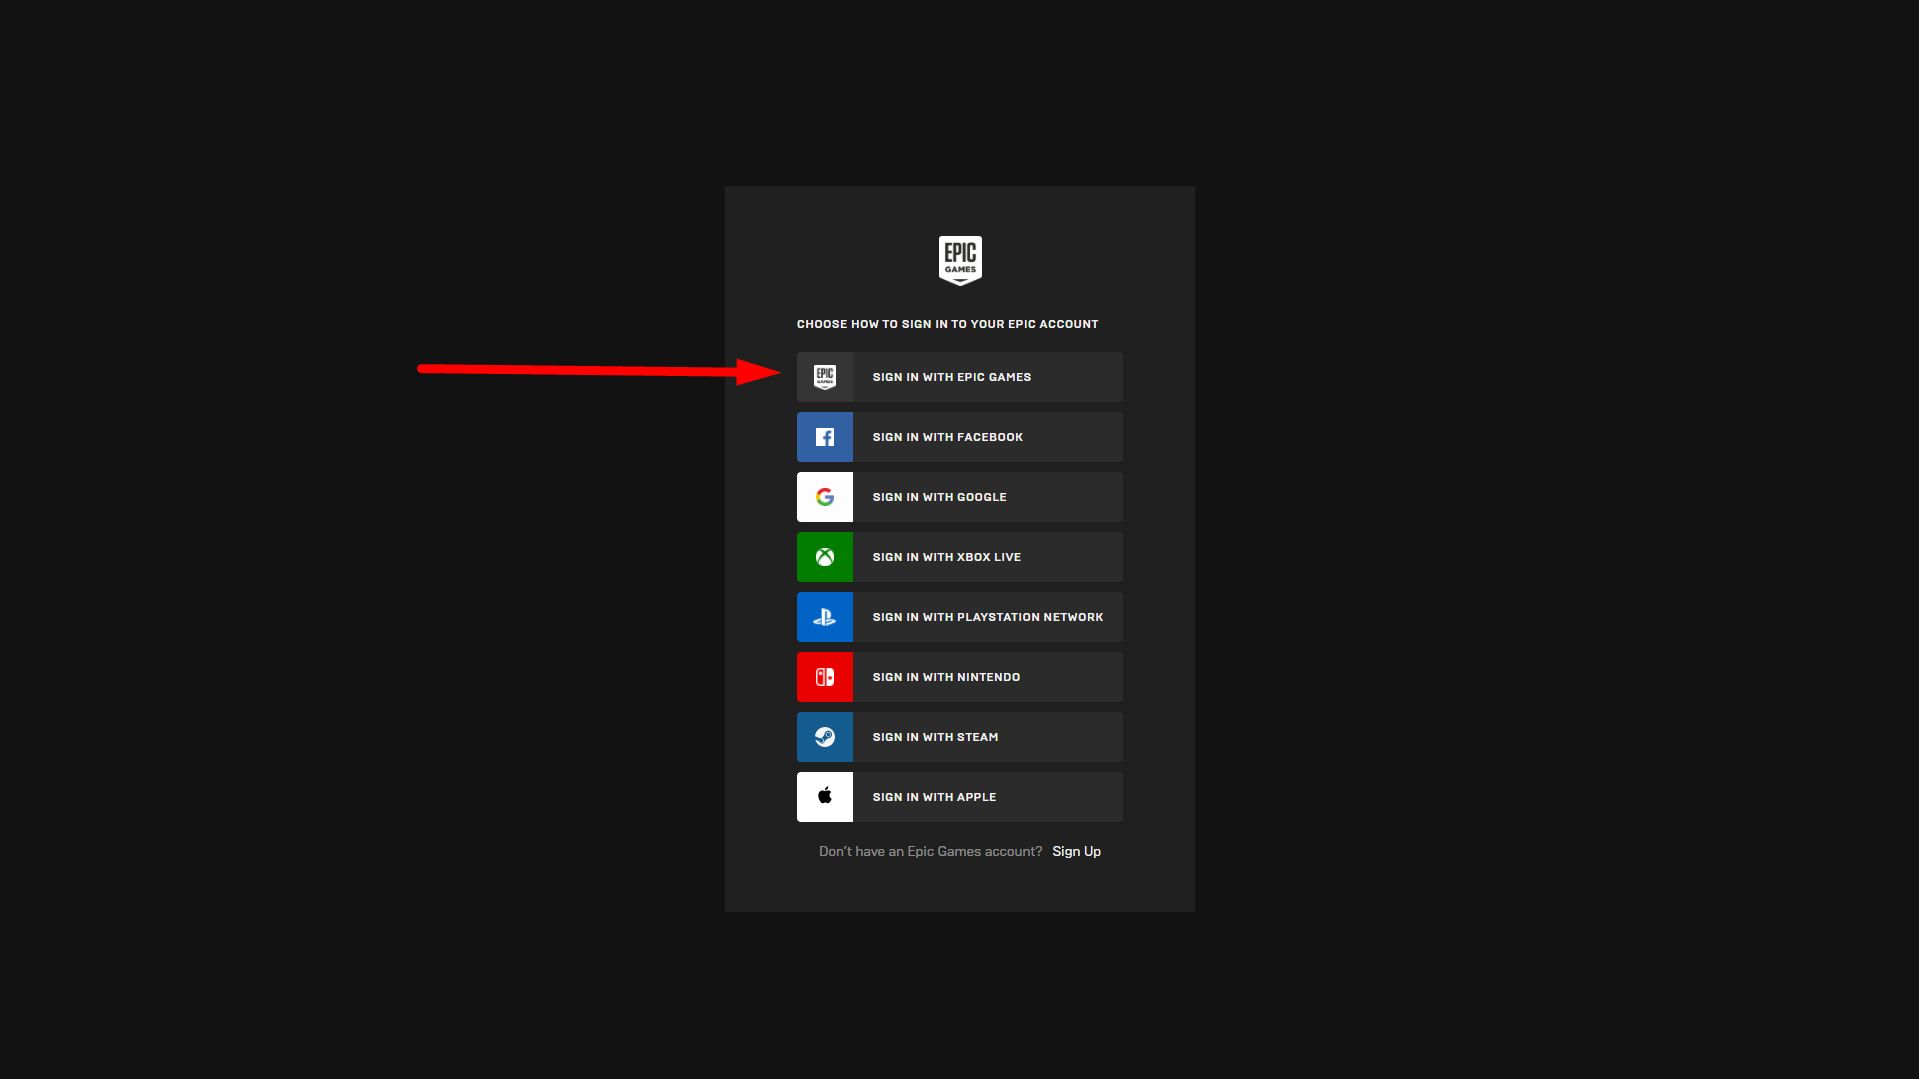This screenshot has width=1919, height=1079.
Task: Click "Don't have an Epic Games account?" text
Action: coord(930,851)
